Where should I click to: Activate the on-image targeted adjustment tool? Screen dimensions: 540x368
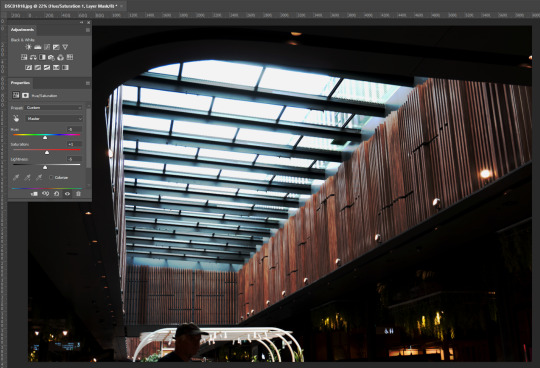[x=16, y=119]
